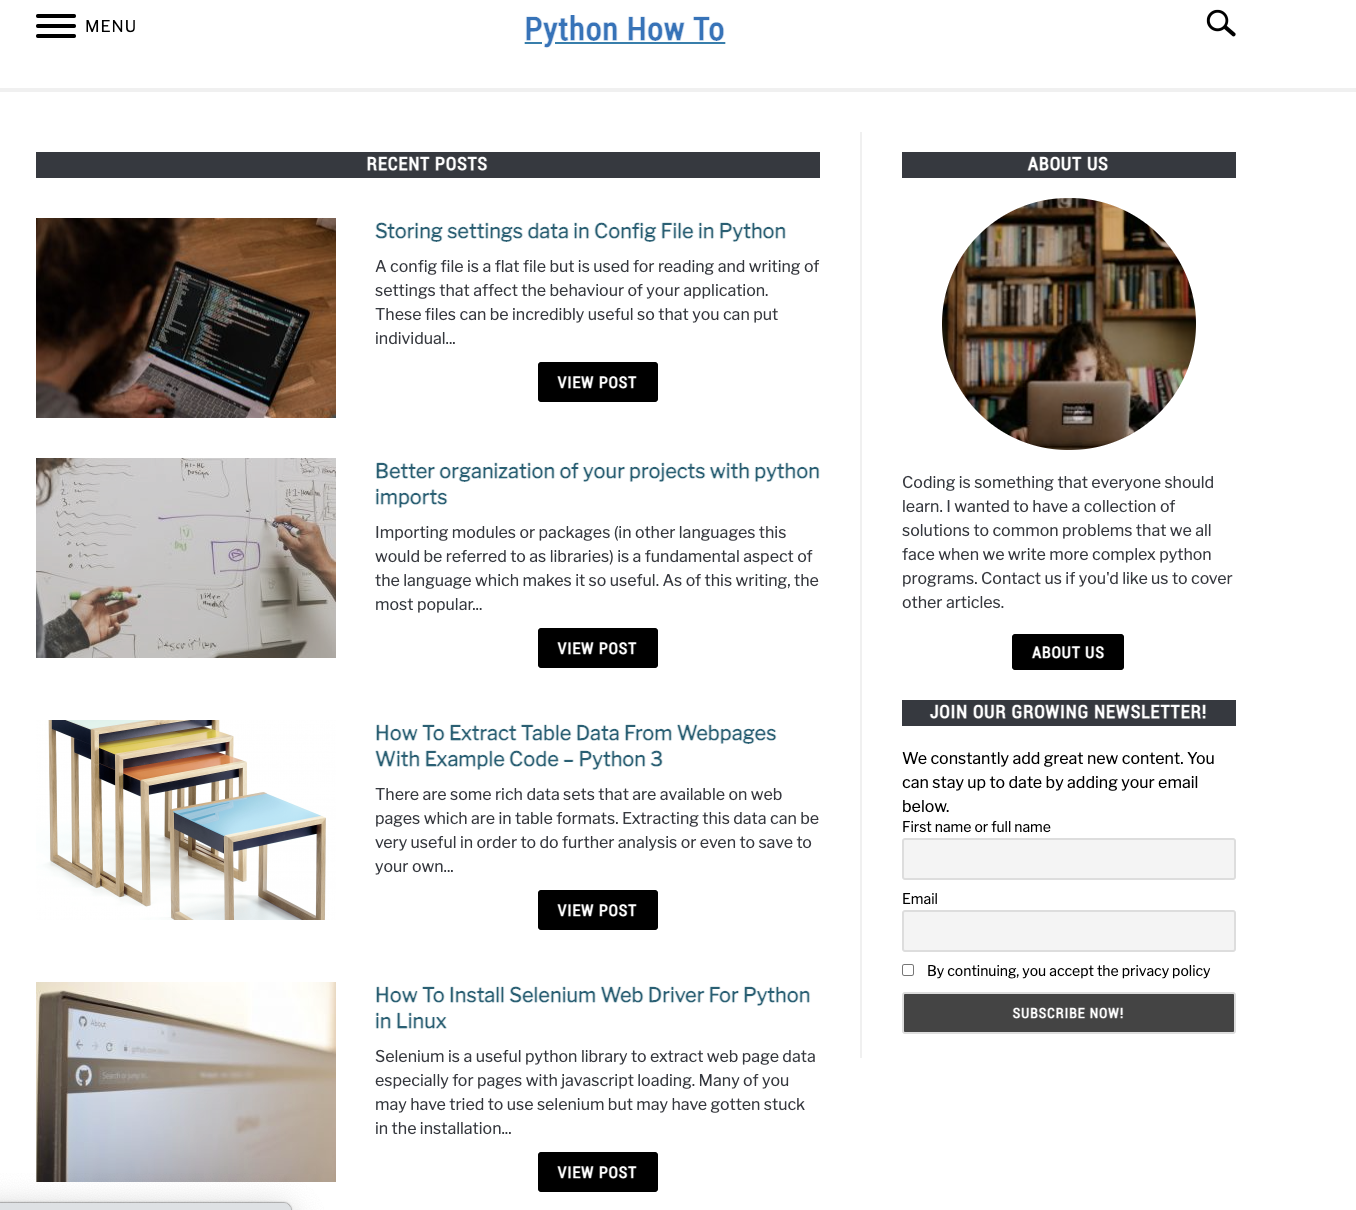Screen dimensions: 1356x1210
Task: Open Better organization of projects with python imports
Action: click(x=597, y=484)
